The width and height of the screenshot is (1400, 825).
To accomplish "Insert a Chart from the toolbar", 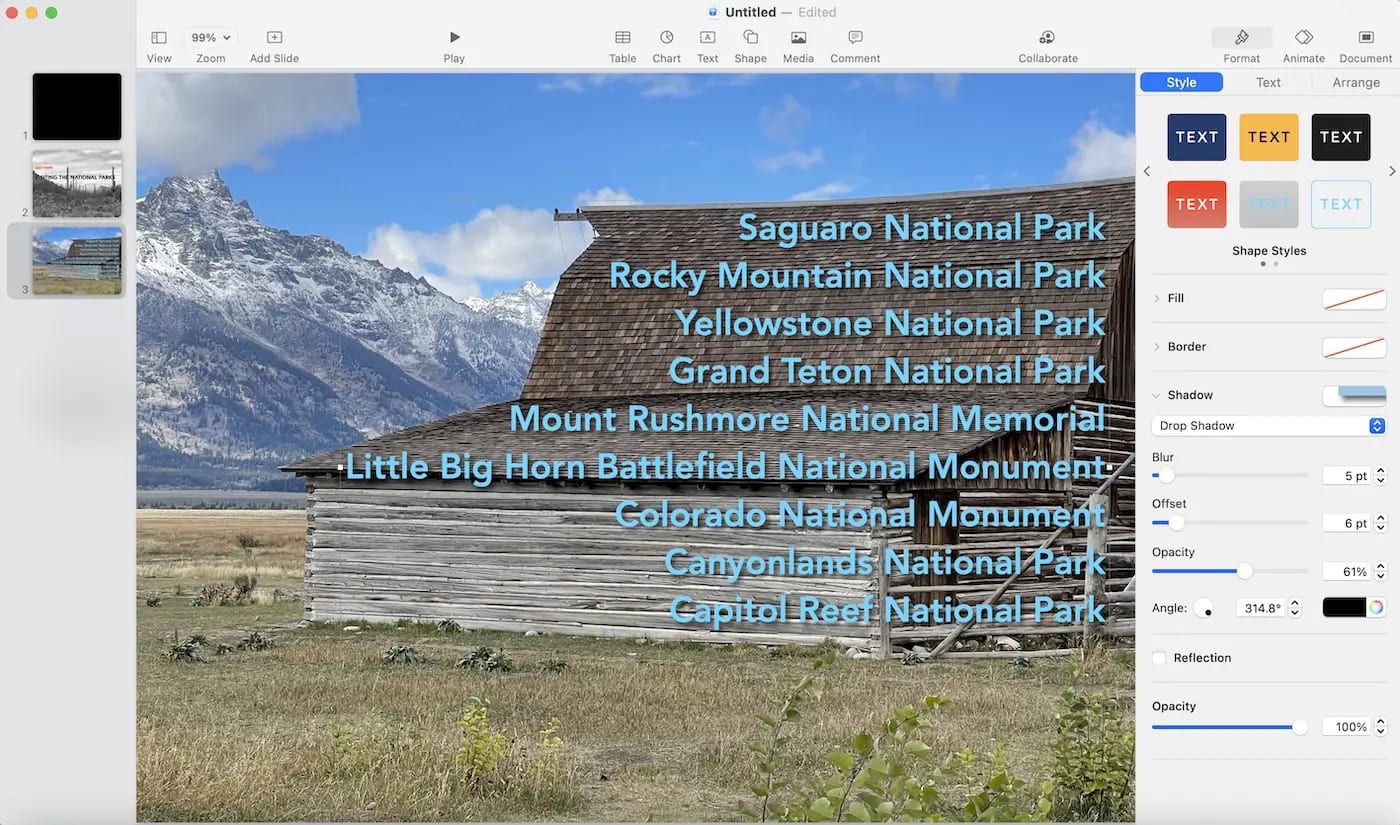I will pos(666,42).
